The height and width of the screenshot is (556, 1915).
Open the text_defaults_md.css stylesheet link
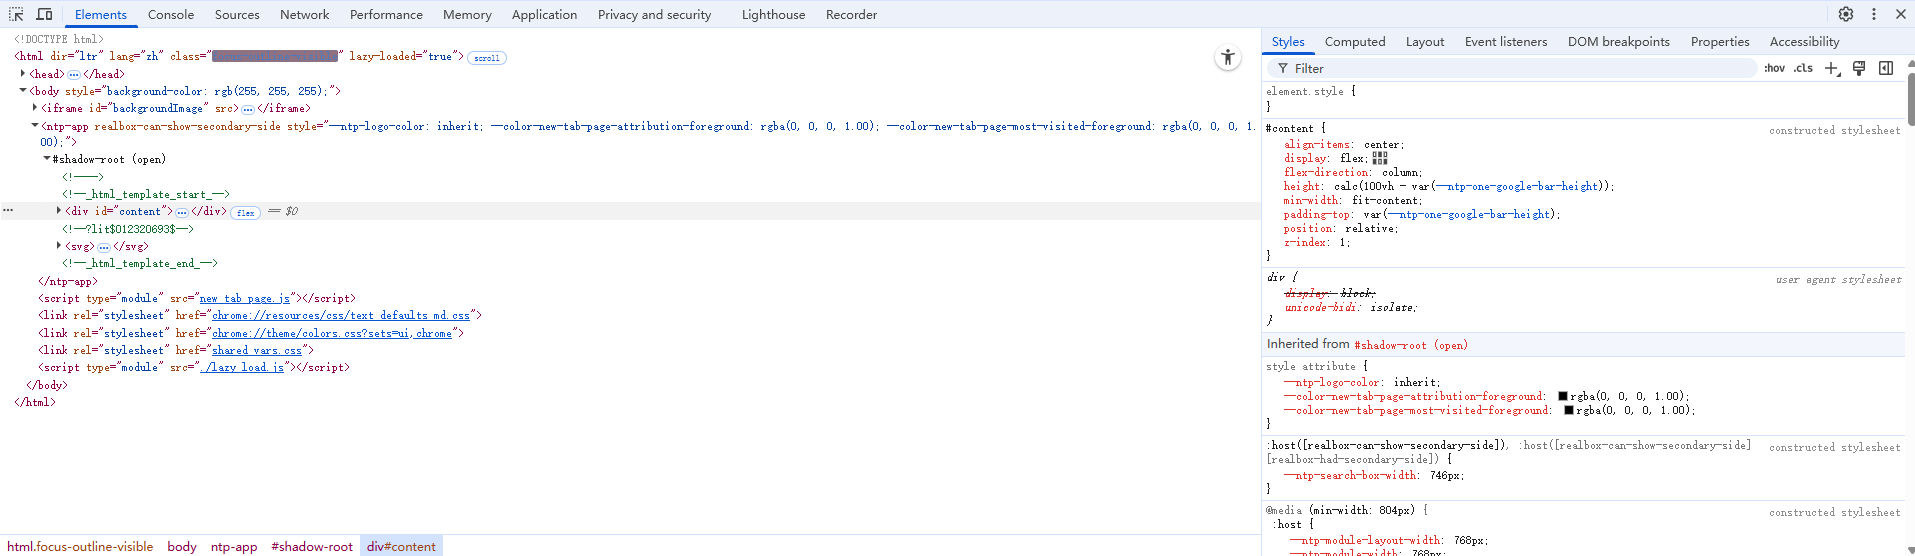point(340,315)
